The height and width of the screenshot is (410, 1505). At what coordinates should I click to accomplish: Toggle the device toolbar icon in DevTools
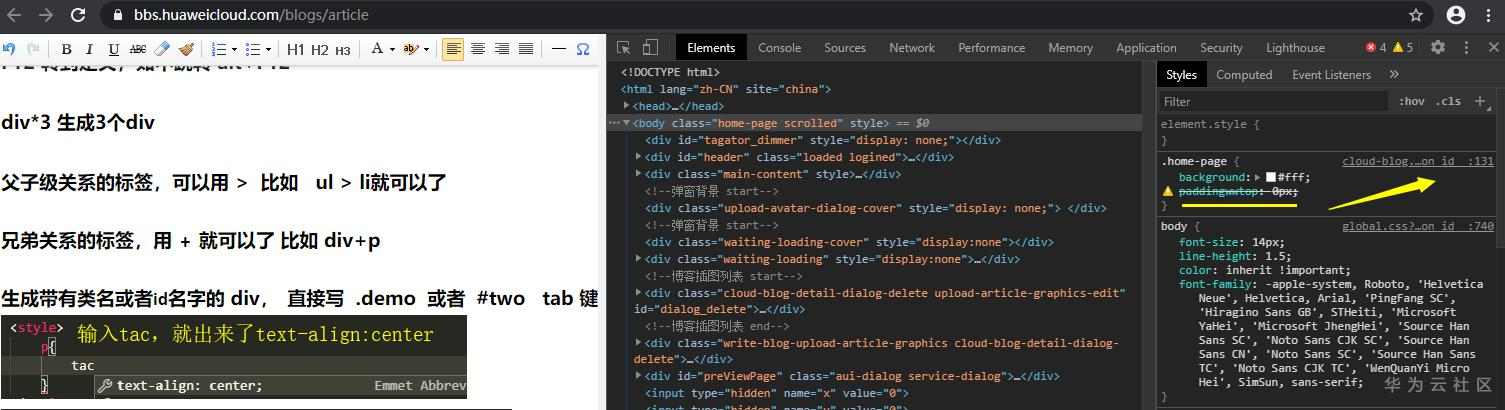point(650,47)
